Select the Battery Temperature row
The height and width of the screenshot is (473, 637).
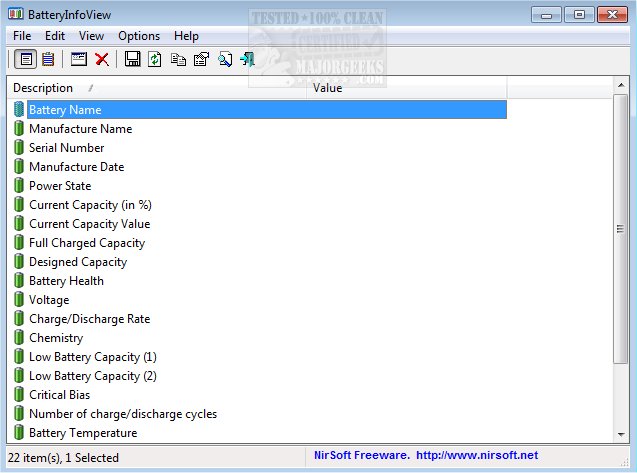pyautogui.click(x=83, y=433)
